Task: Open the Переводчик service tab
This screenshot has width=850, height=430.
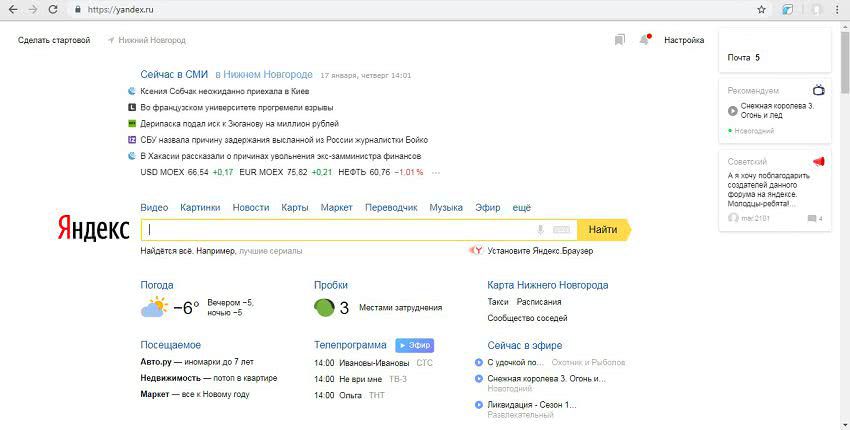Action: [x=391, y=207]
